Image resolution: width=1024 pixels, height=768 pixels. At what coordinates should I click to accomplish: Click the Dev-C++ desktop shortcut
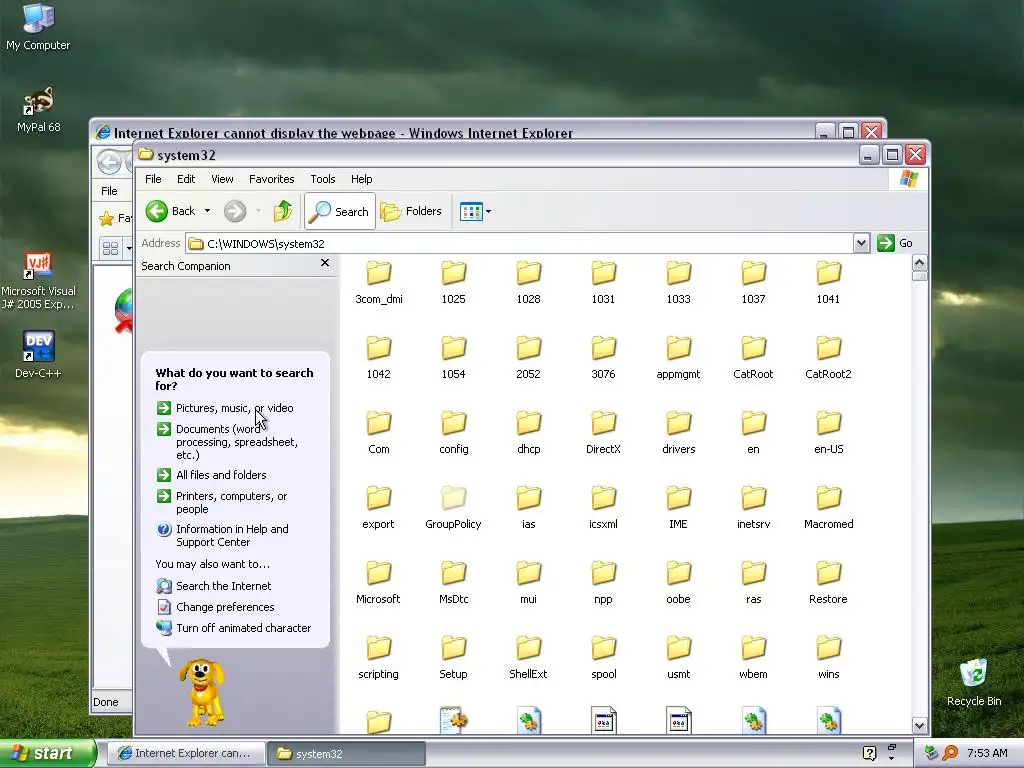click(38, 355)
